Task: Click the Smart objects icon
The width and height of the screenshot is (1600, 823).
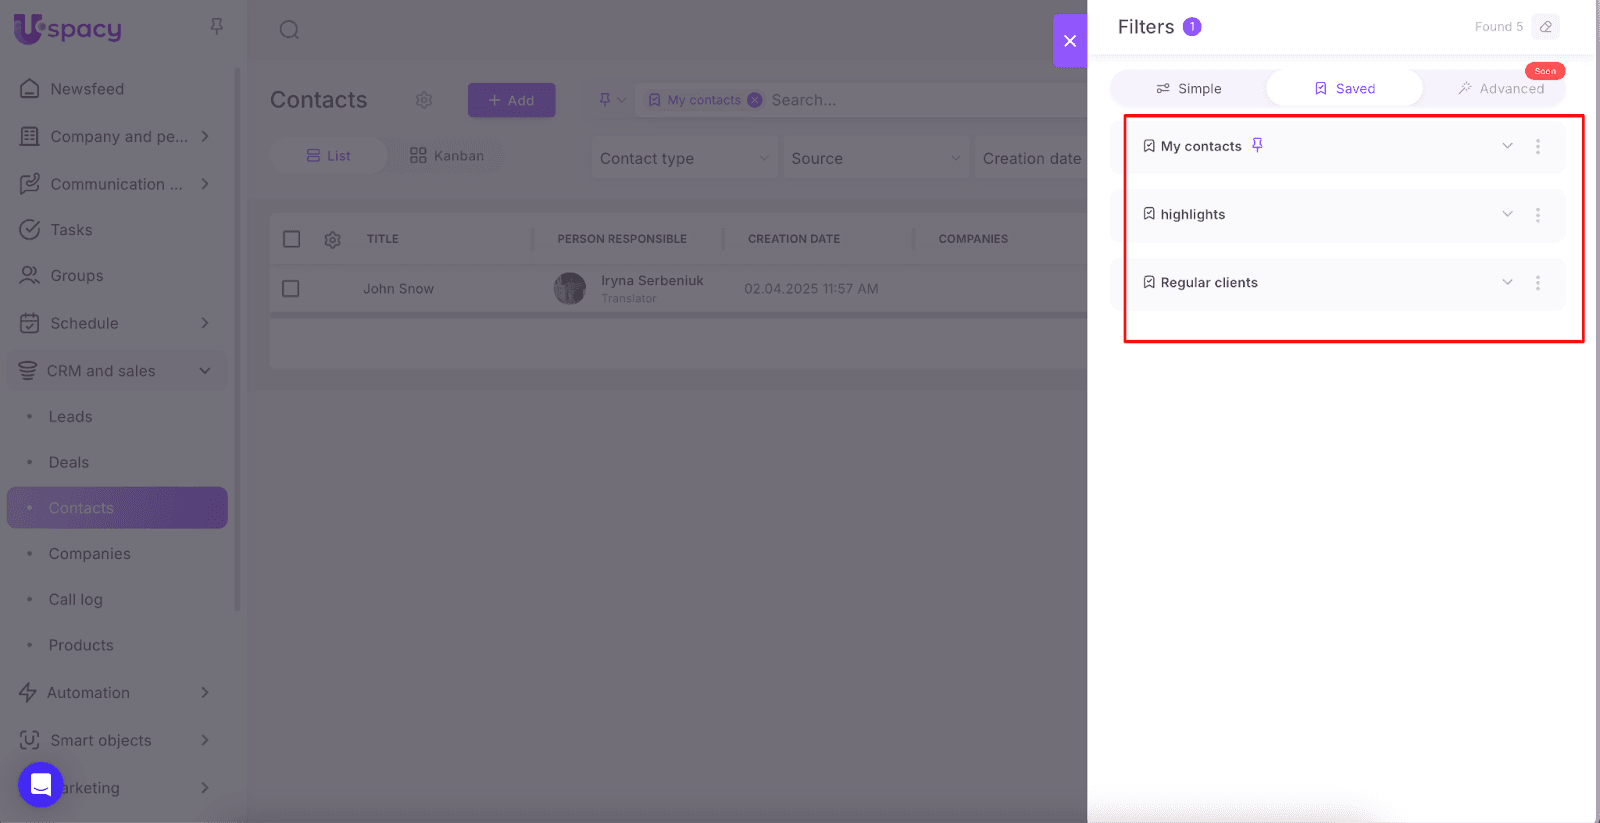Action: [x=30, y=740]
